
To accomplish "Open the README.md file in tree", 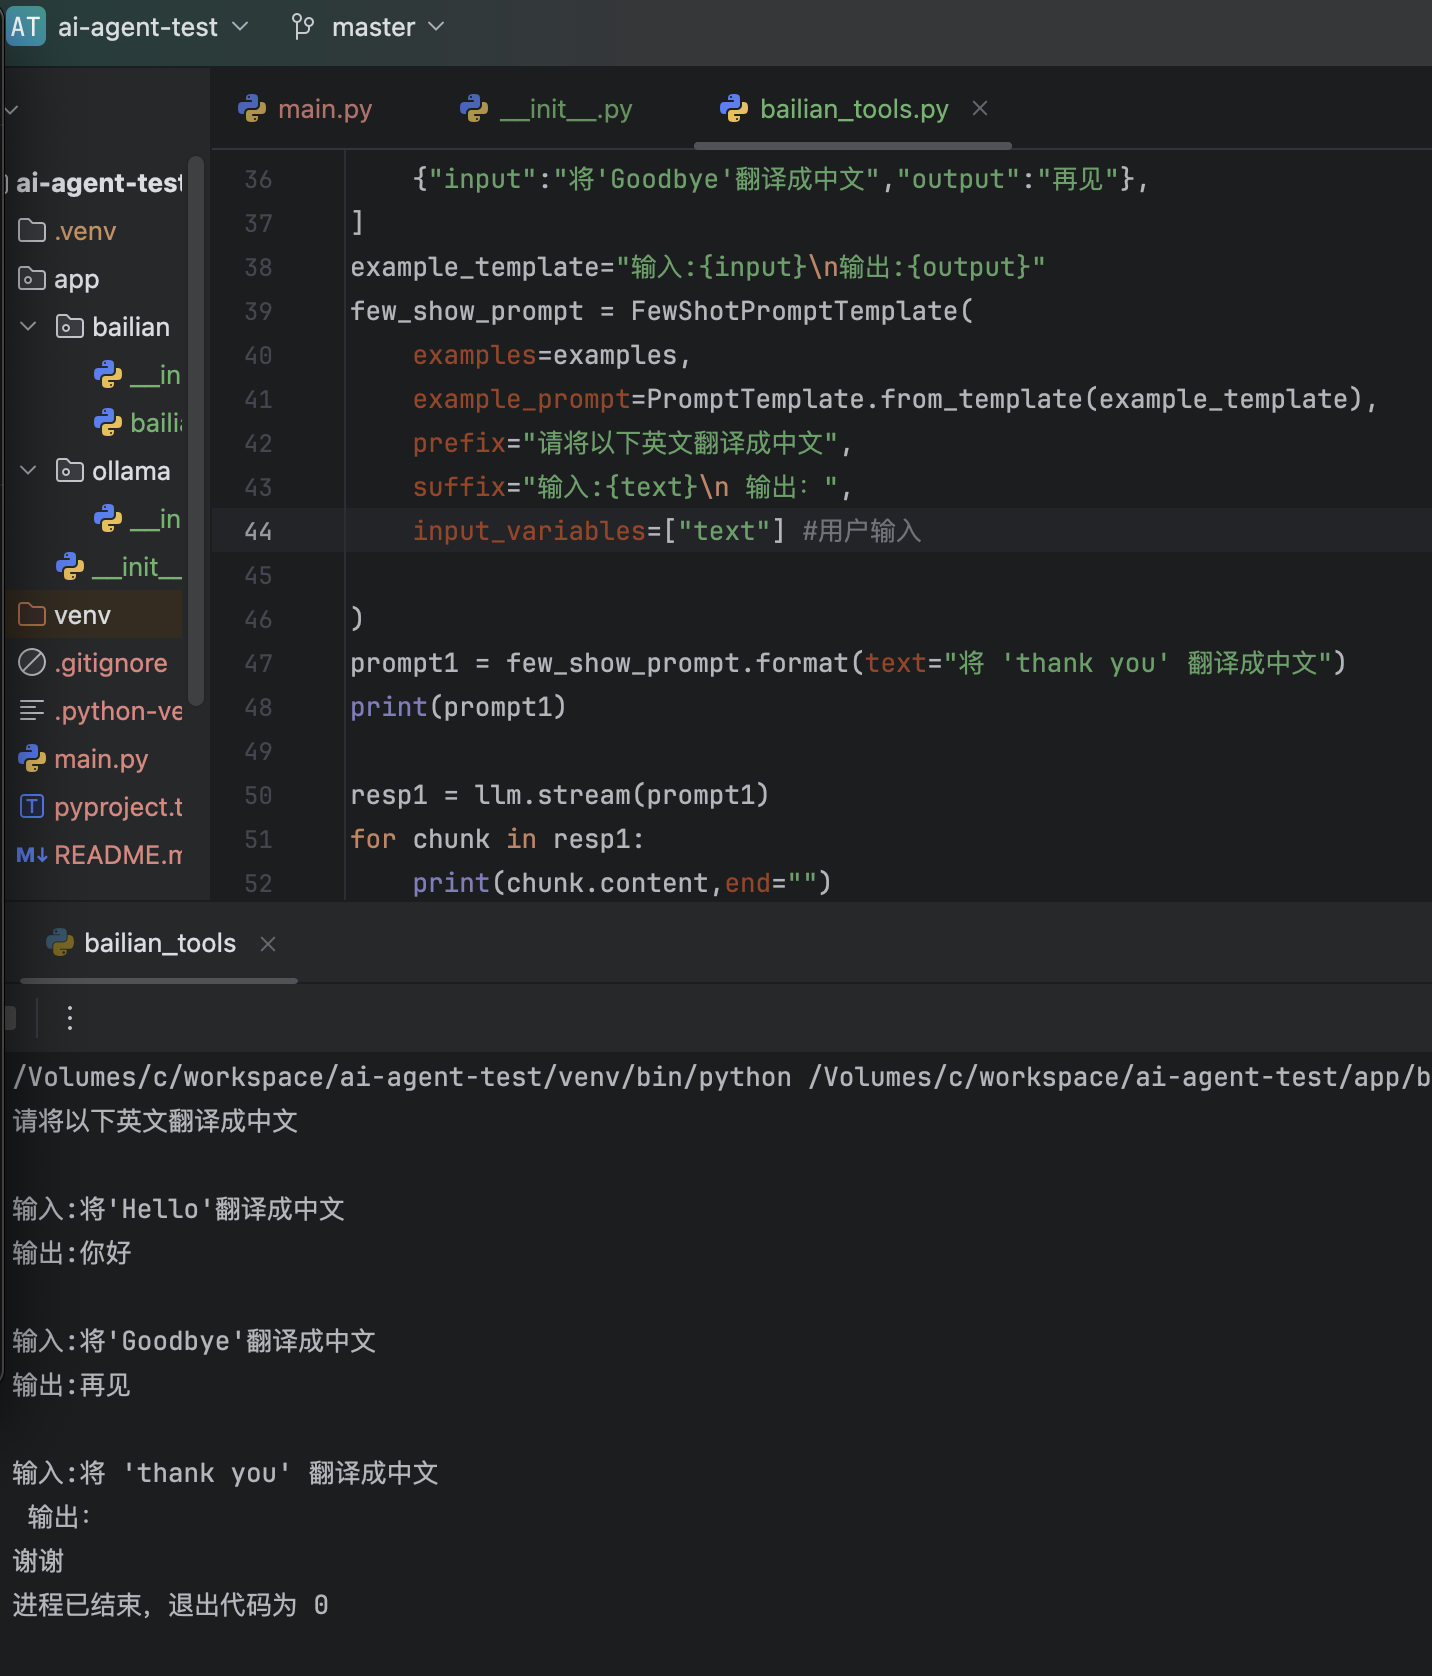I will point(118,855).
